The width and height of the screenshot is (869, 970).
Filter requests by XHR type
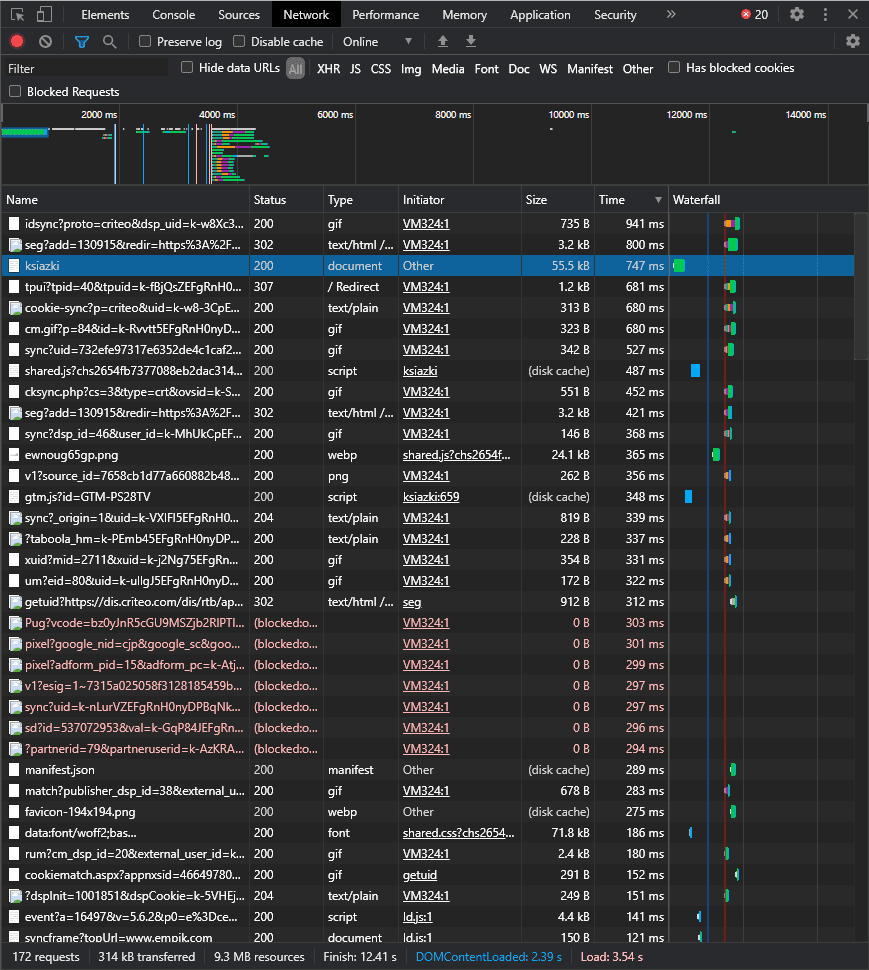point(328,69)
